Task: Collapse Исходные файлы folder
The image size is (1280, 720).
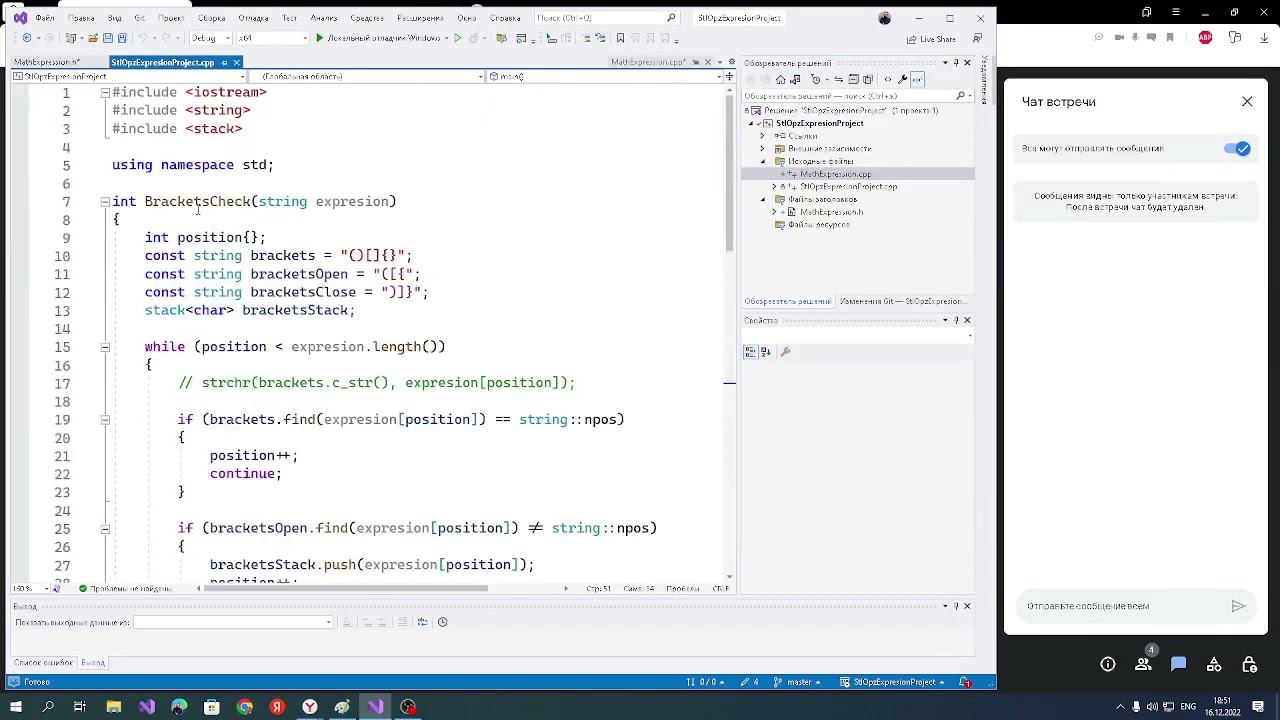Action: (763, 161)
